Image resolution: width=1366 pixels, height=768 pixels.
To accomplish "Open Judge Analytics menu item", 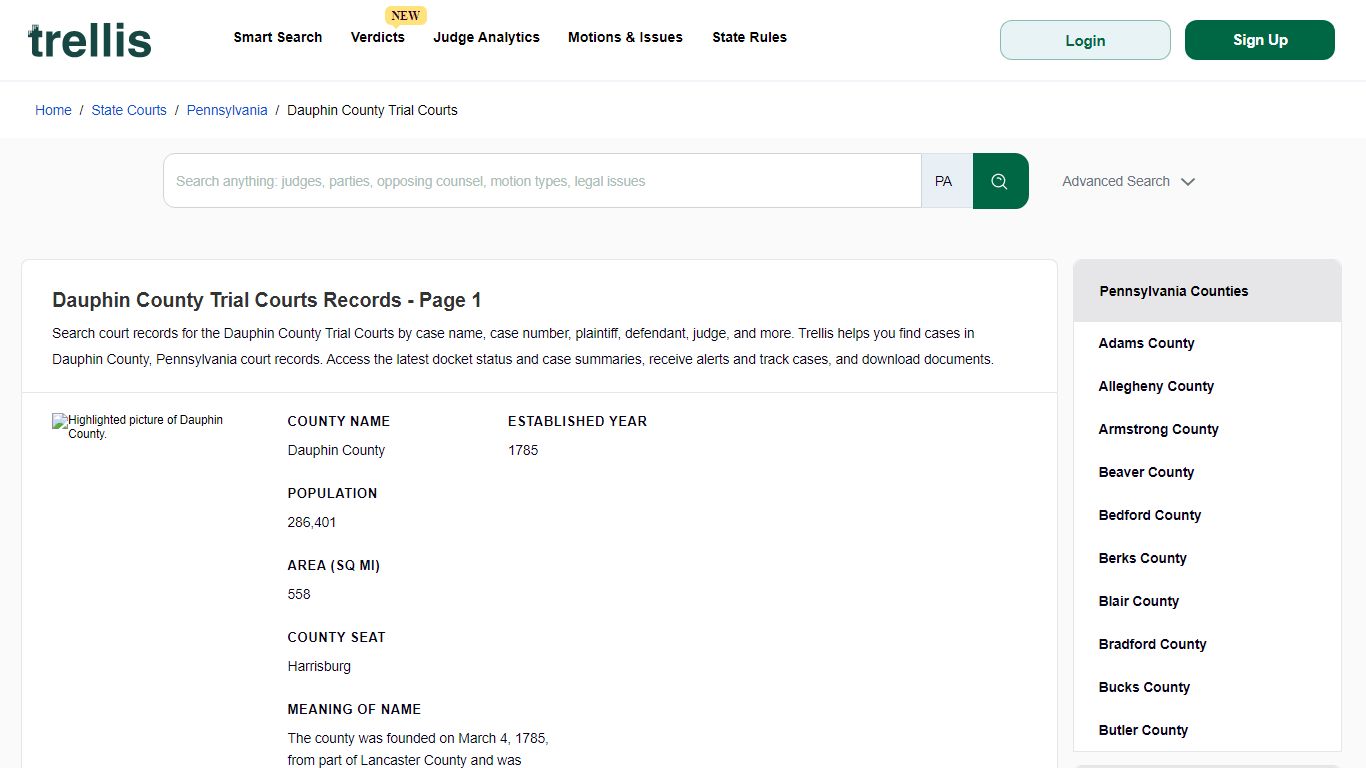I will click(487, 37).
